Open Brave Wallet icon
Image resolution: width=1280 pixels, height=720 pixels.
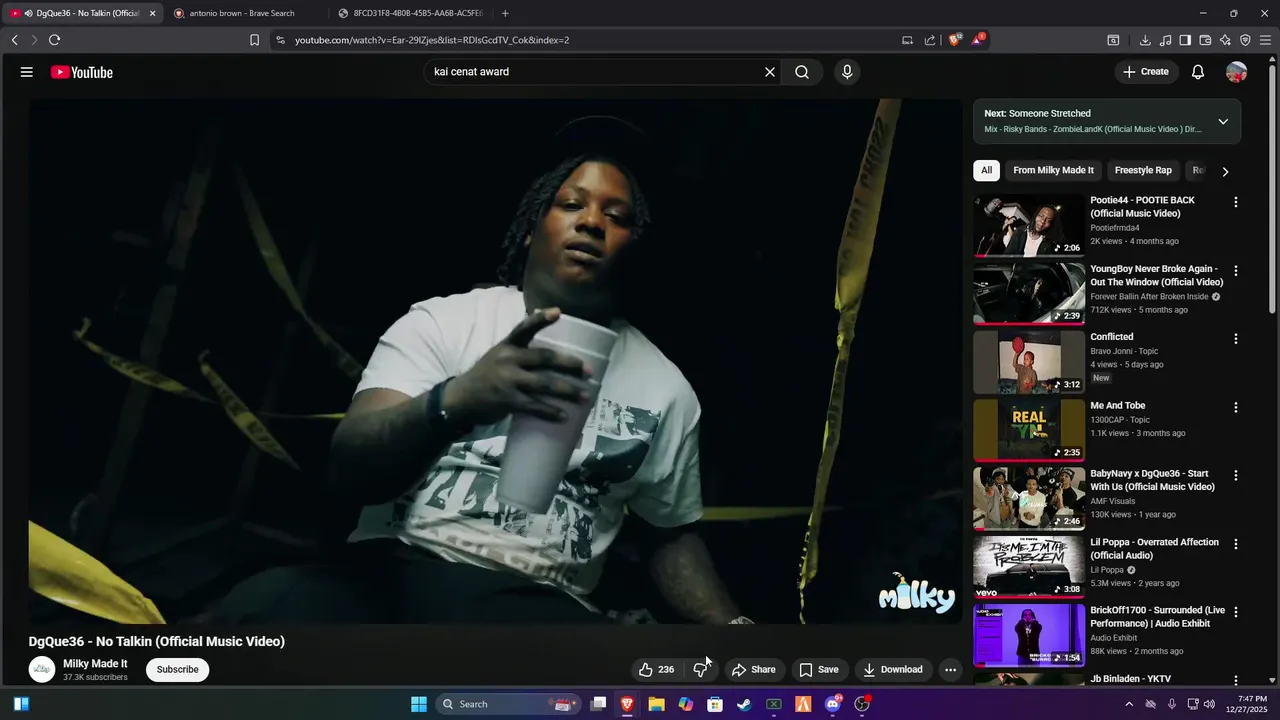(x=1205, y=40)
